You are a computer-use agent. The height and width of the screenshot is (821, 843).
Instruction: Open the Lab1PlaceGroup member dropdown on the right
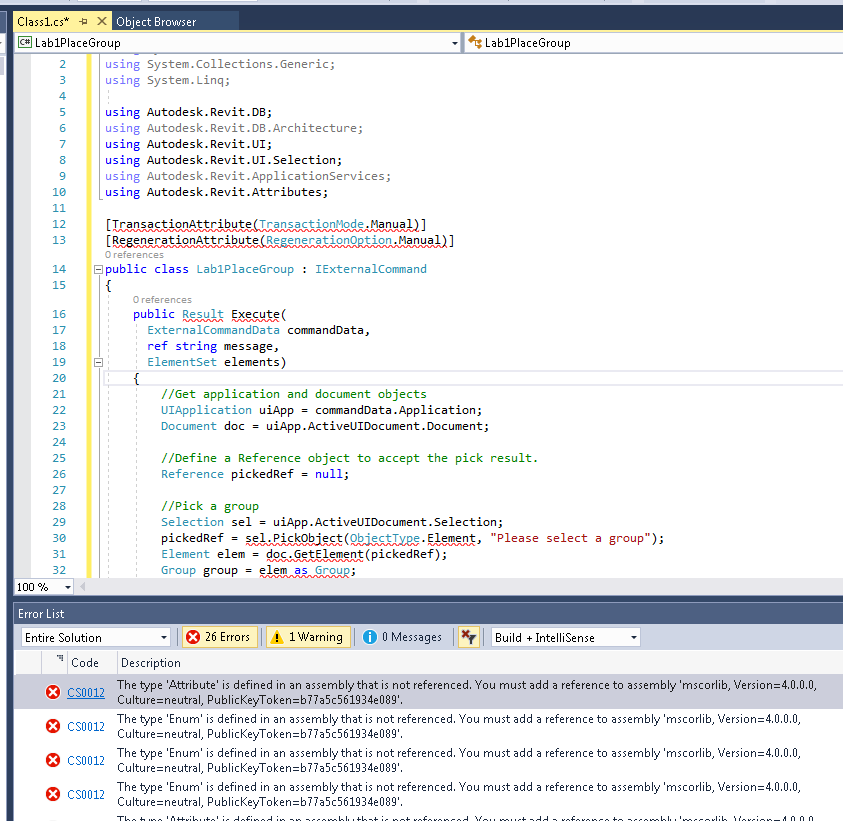[x=653, y=43]
